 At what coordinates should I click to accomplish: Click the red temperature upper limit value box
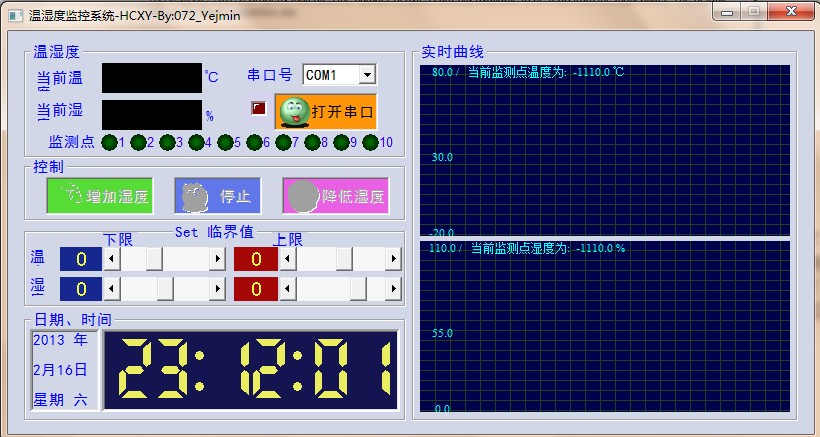point(256,260)
